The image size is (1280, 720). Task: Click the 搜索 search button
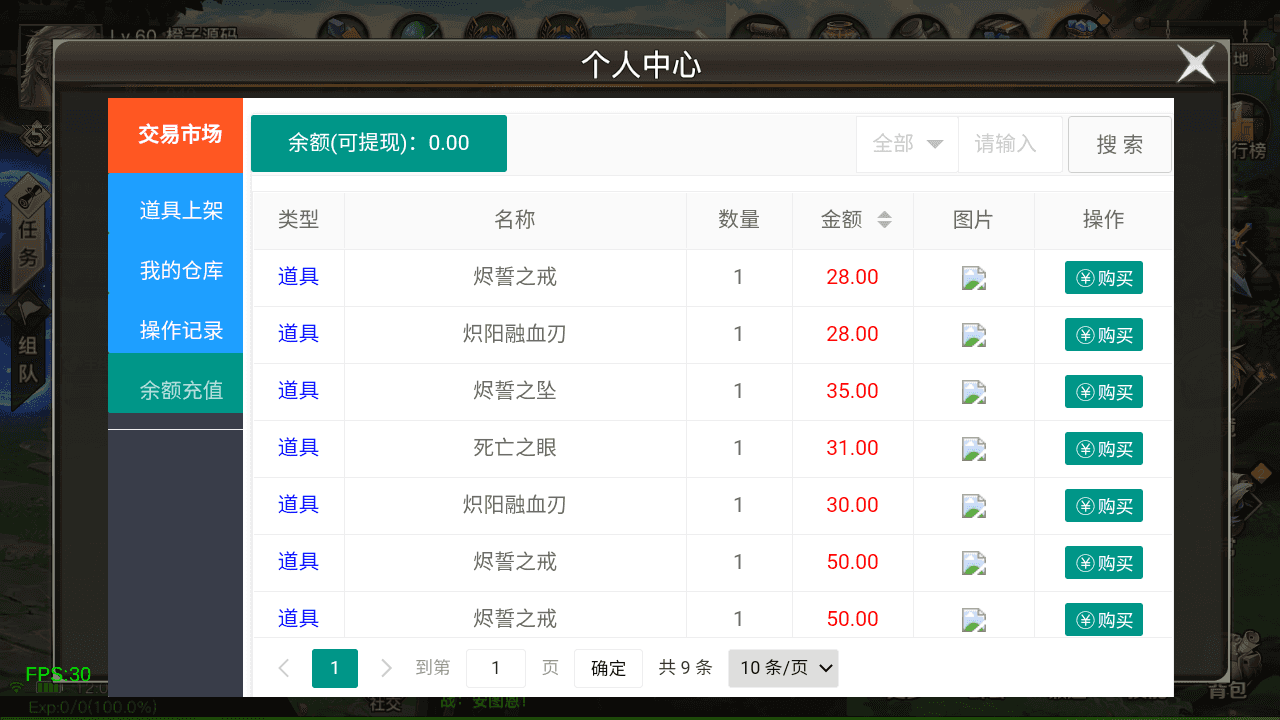(1119, 144)
